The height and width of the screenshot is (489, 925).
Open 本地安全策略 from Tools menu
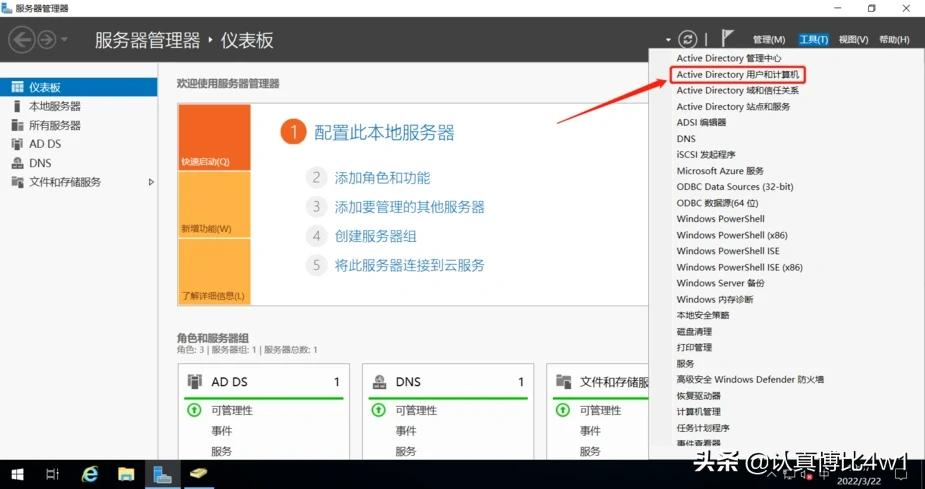[703, 315]
